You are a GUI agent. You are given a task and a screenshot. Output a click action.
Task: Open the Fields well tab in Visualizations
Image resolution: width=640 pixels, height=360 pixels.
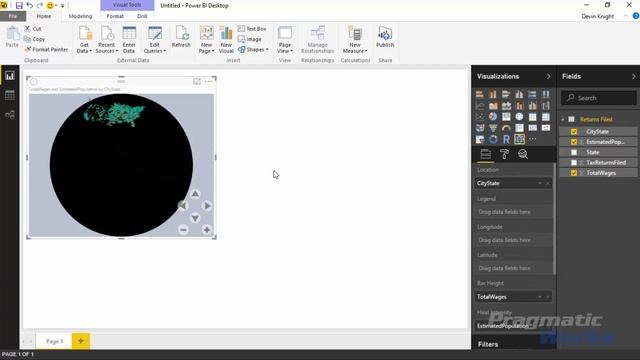(485, 154)
